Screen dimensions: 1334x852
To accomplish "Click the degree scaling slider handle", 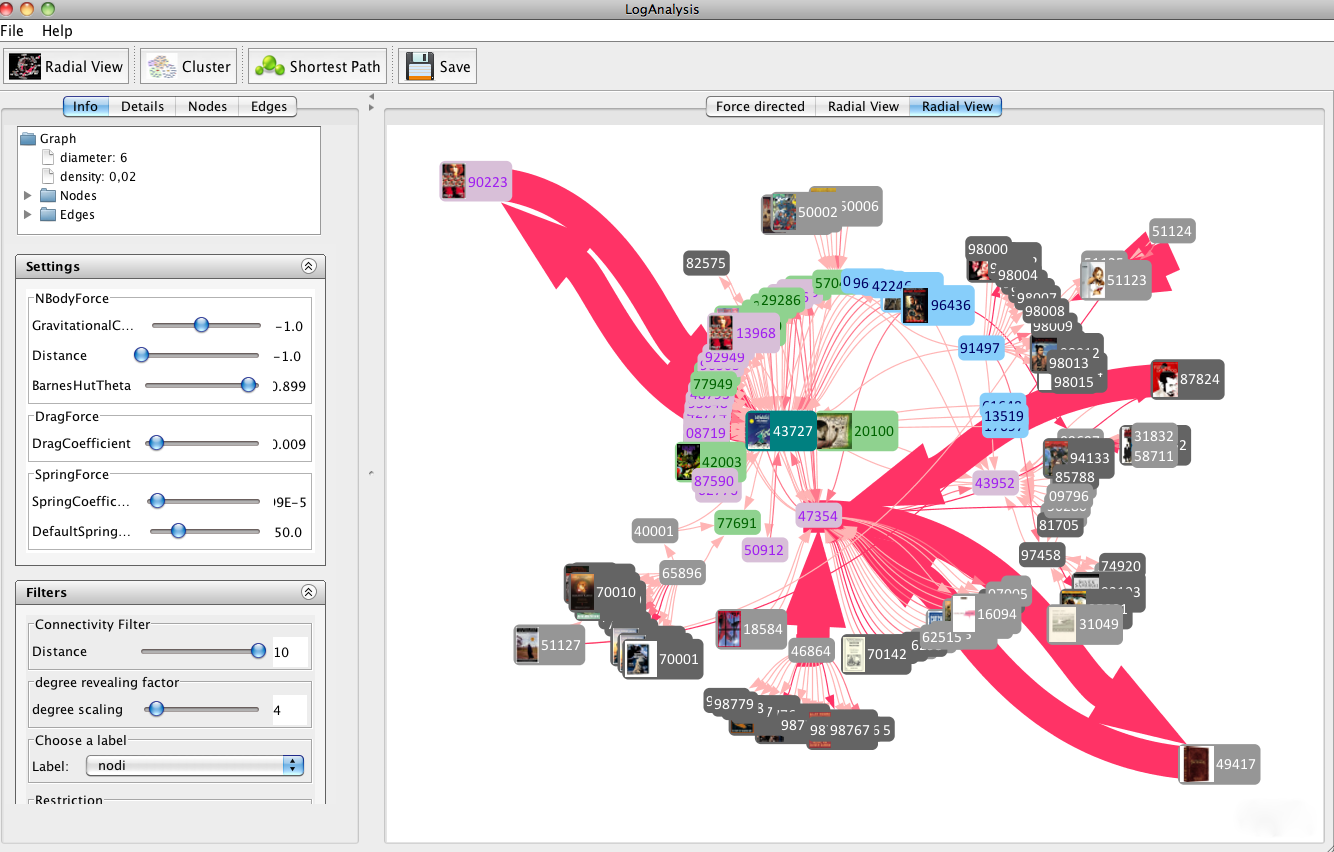I will 155,709.
